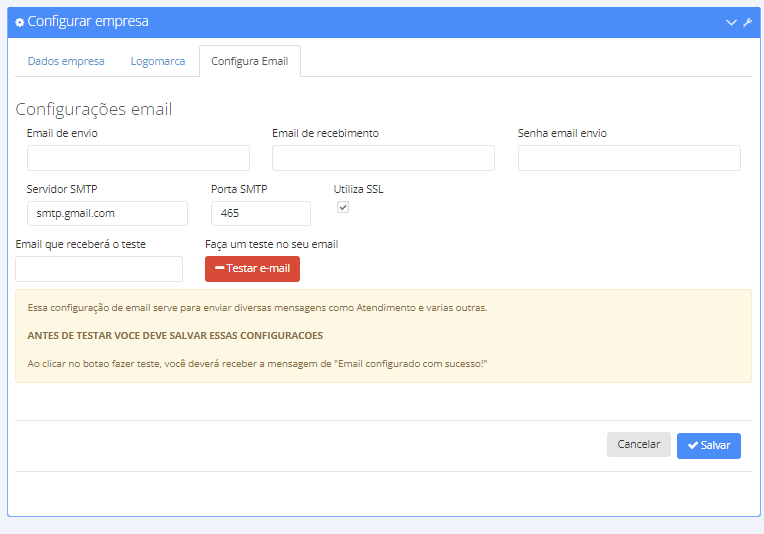The height and width of the screenshot is (534, 764).
Task: Click the Utiliza SSL label text
Action: (359, 189)
